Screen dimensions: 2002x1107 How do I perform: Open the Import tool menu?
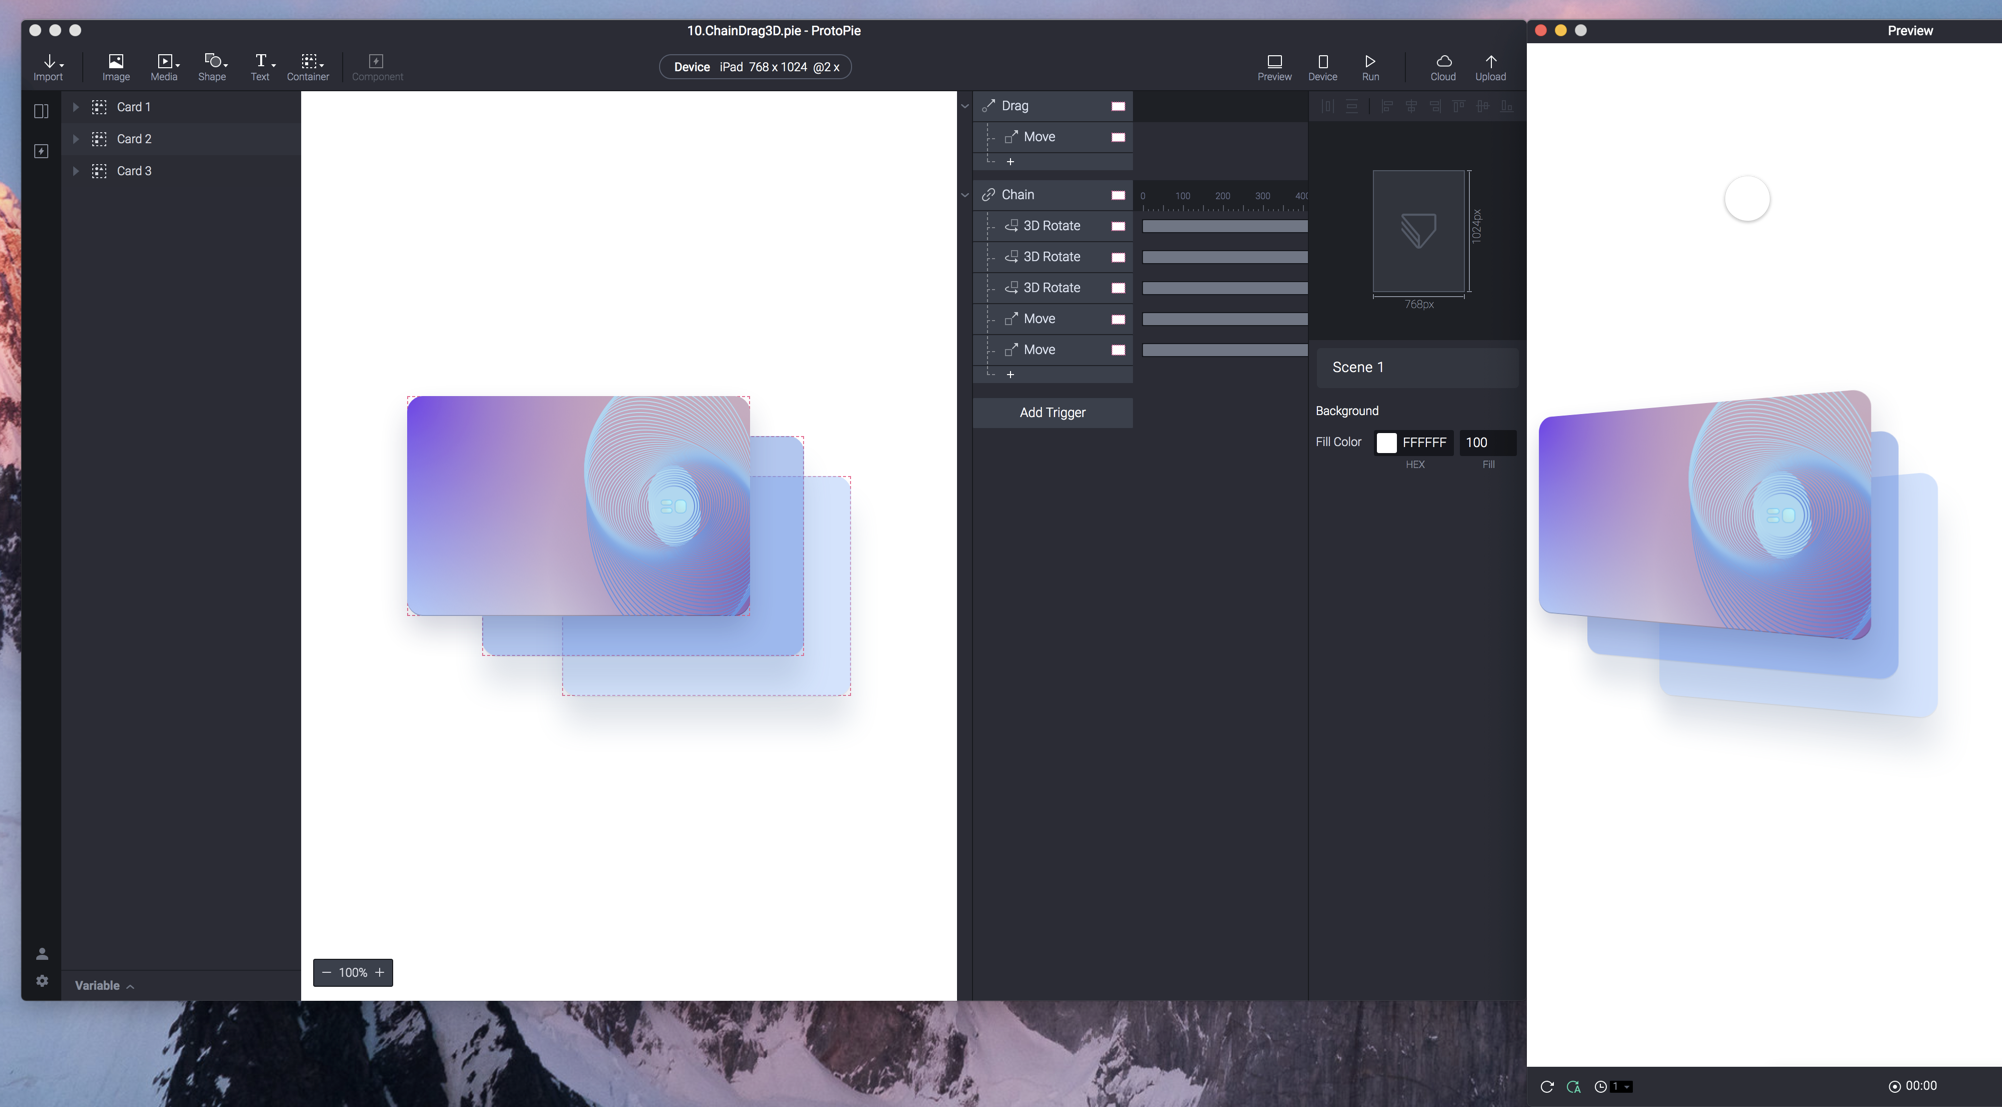pos(48,66)
